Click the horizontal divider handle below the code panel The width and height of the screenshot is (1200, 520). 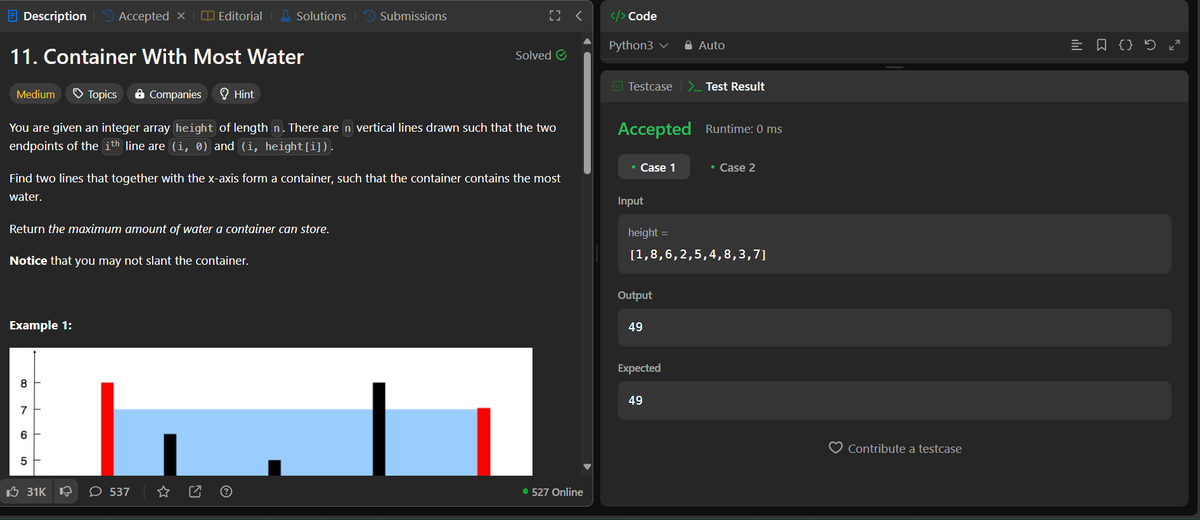click(893, 67)
